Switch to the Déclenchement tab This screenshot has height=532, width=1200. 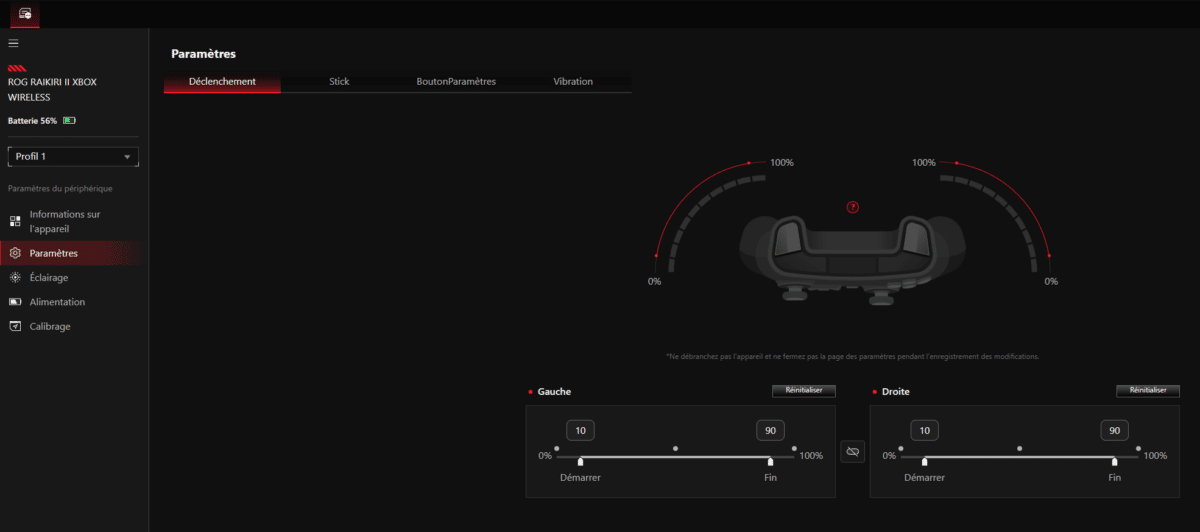(x=222, y=82)
